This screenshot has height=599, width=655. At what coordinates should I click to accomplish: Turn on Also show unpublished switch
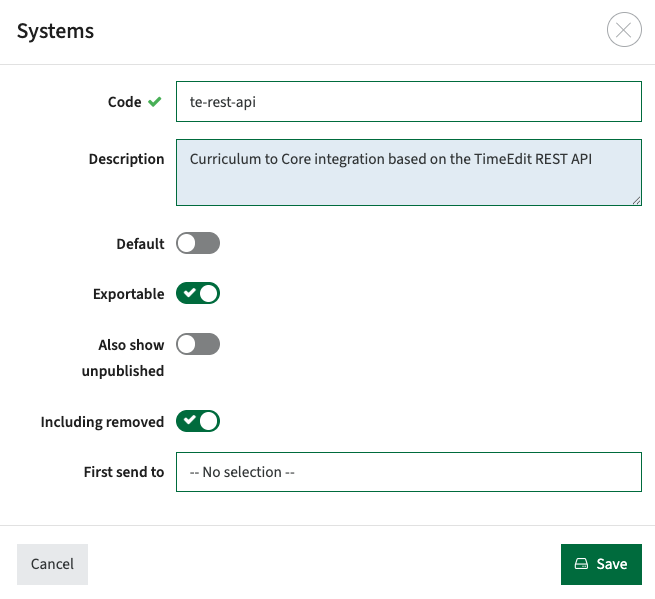(x=198, y=344)
